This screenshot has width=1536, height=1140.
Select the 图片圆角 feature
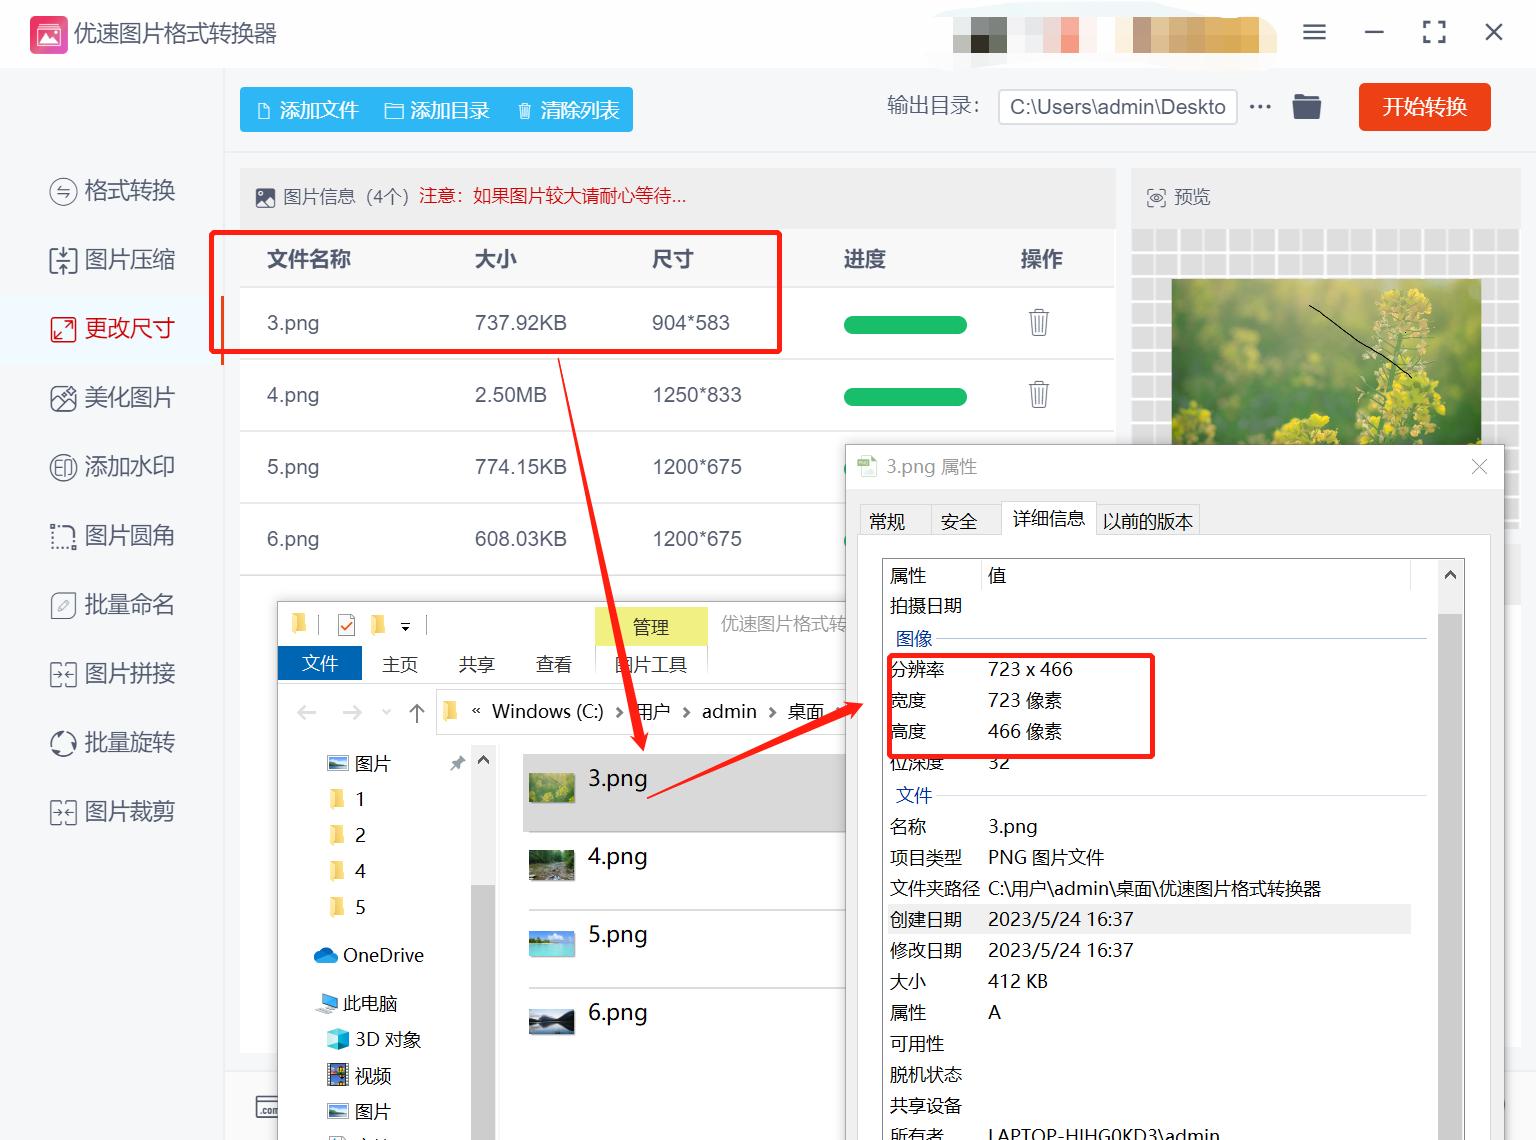coord(112,536)
